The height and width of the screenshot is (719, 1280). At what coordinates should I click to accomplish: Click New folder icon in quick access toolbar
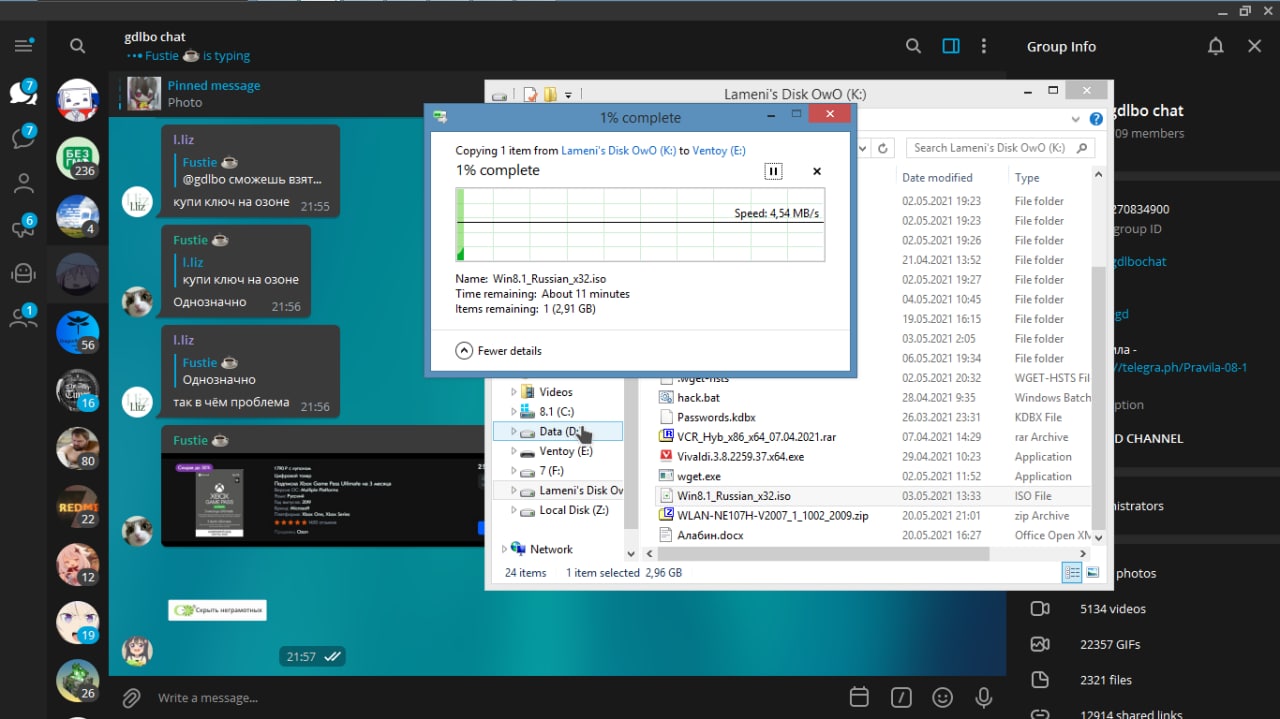click(551, 95)
